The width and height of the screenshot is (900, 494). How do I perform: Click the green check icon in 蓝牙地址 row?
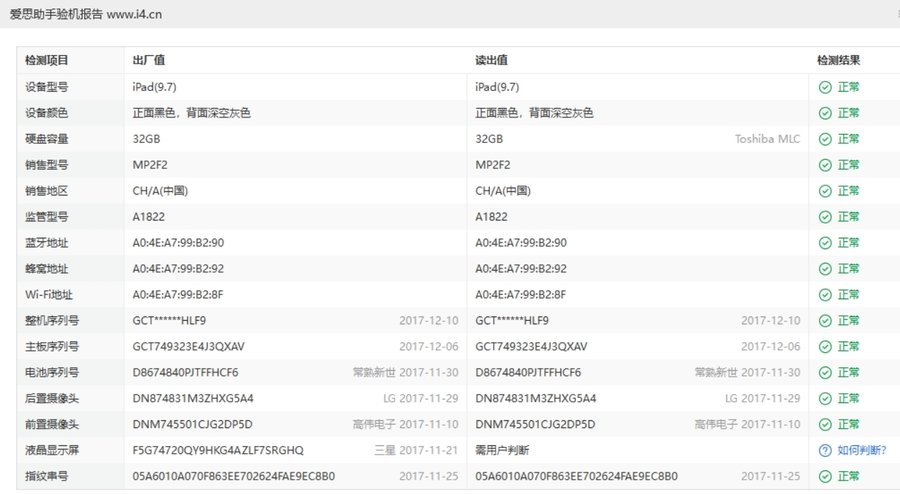pyautogui.click(x=825, y=243)
